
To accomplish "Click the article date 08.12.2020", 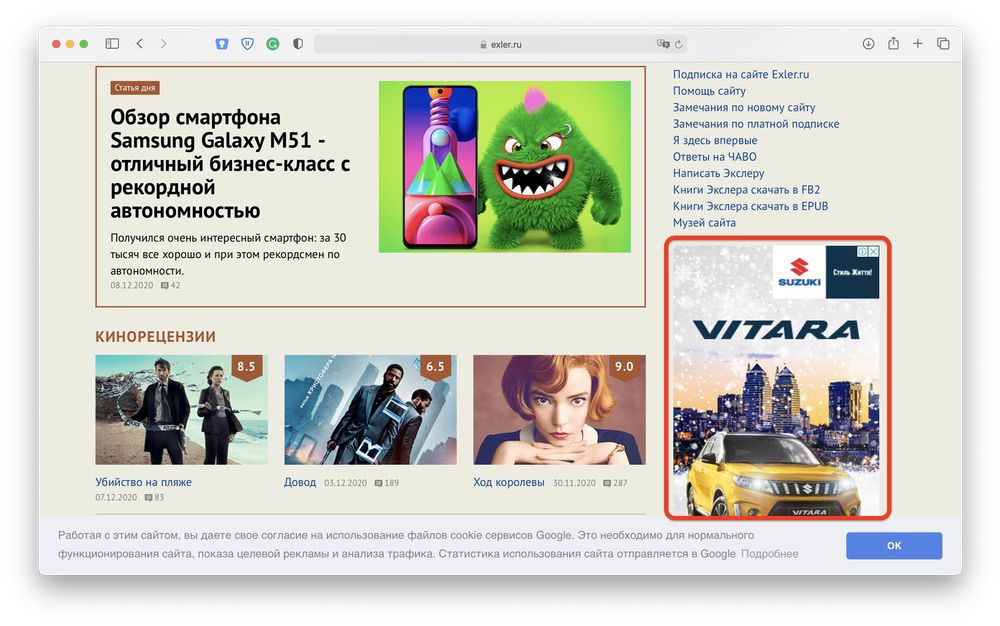I will pyautogui.click(x=132, y=285).
